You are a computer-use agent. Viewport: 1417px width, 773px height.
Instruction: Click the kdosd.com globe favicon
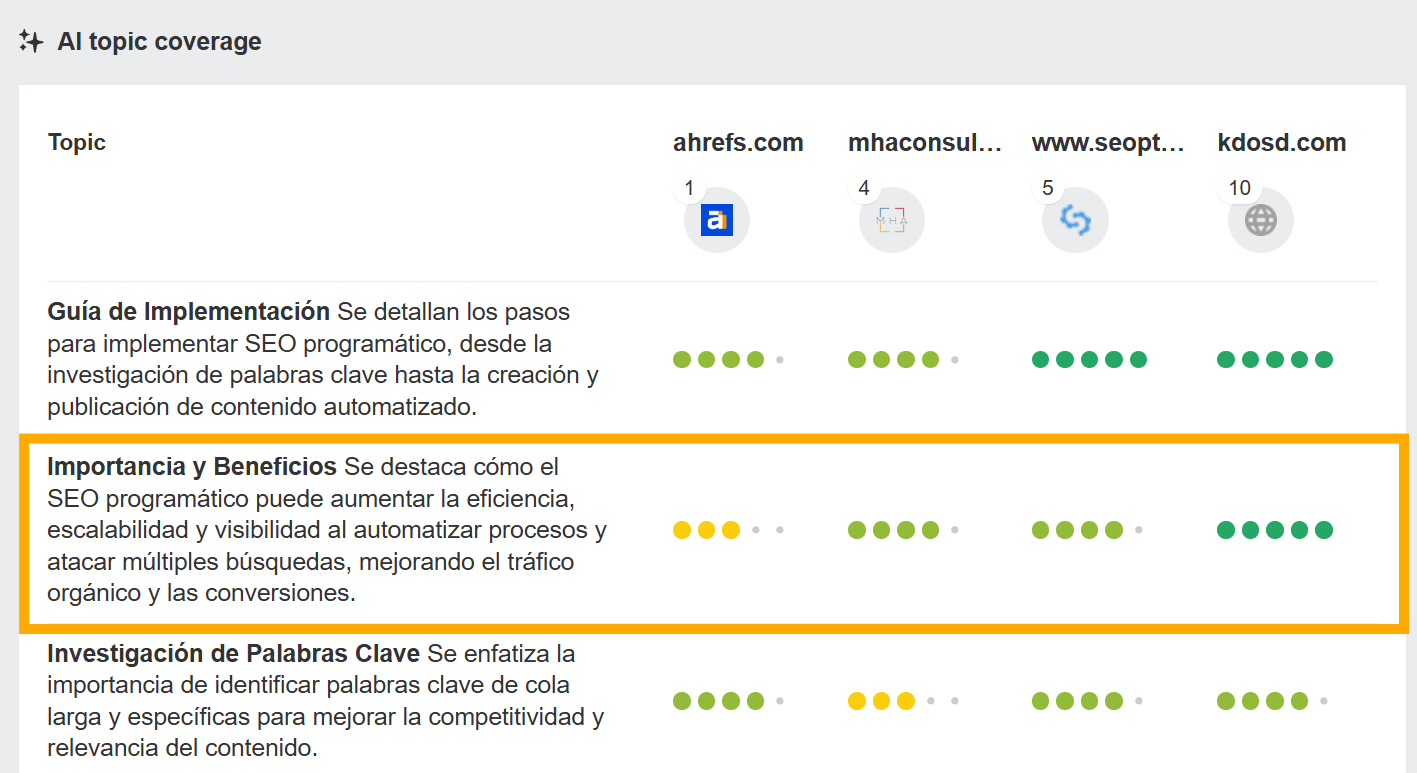(1259, 218)
